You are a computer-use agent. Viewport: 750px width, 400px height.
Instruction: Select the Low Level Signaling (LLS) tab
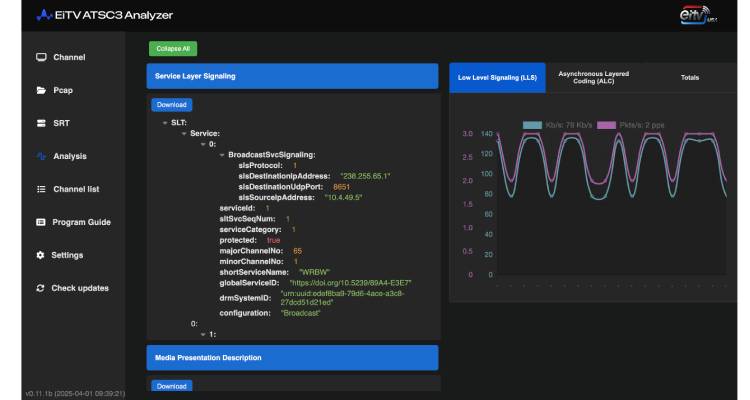(495, 77)
